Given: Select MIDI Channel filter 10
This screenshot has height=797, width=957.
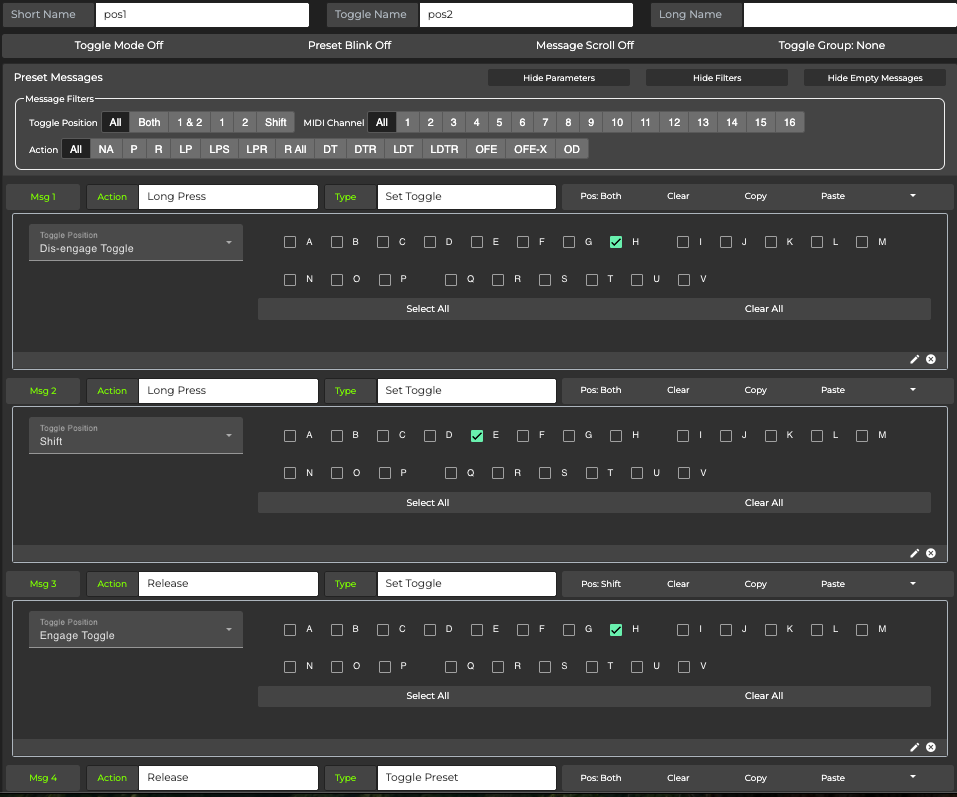Looking at the screenshot, I should coord(617,122).
